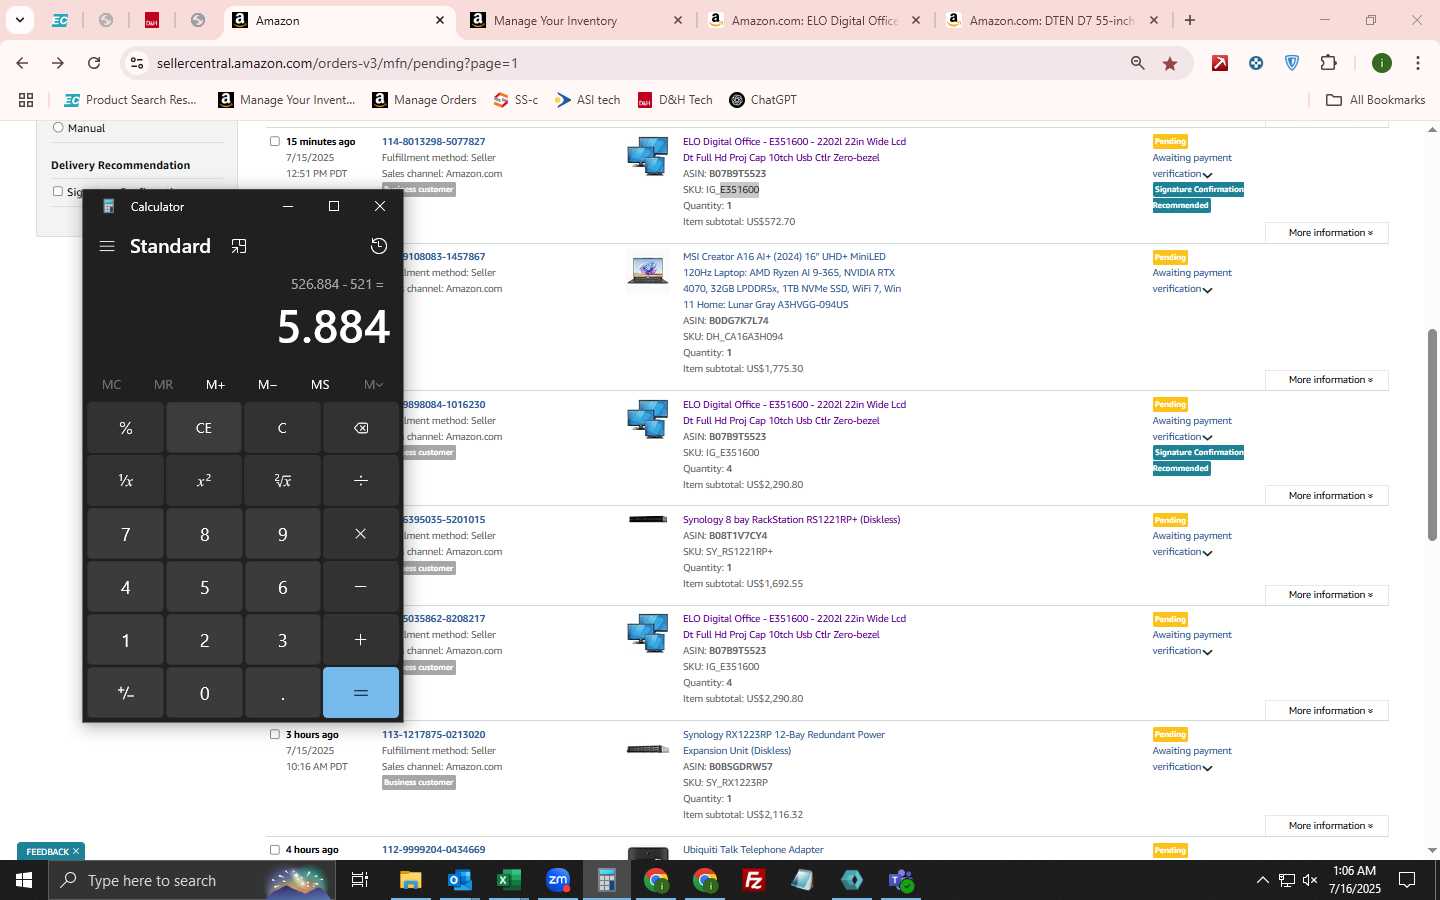Click Chrome back arrow
This screenshot has height=900, width=1440.
pos(22,63)
